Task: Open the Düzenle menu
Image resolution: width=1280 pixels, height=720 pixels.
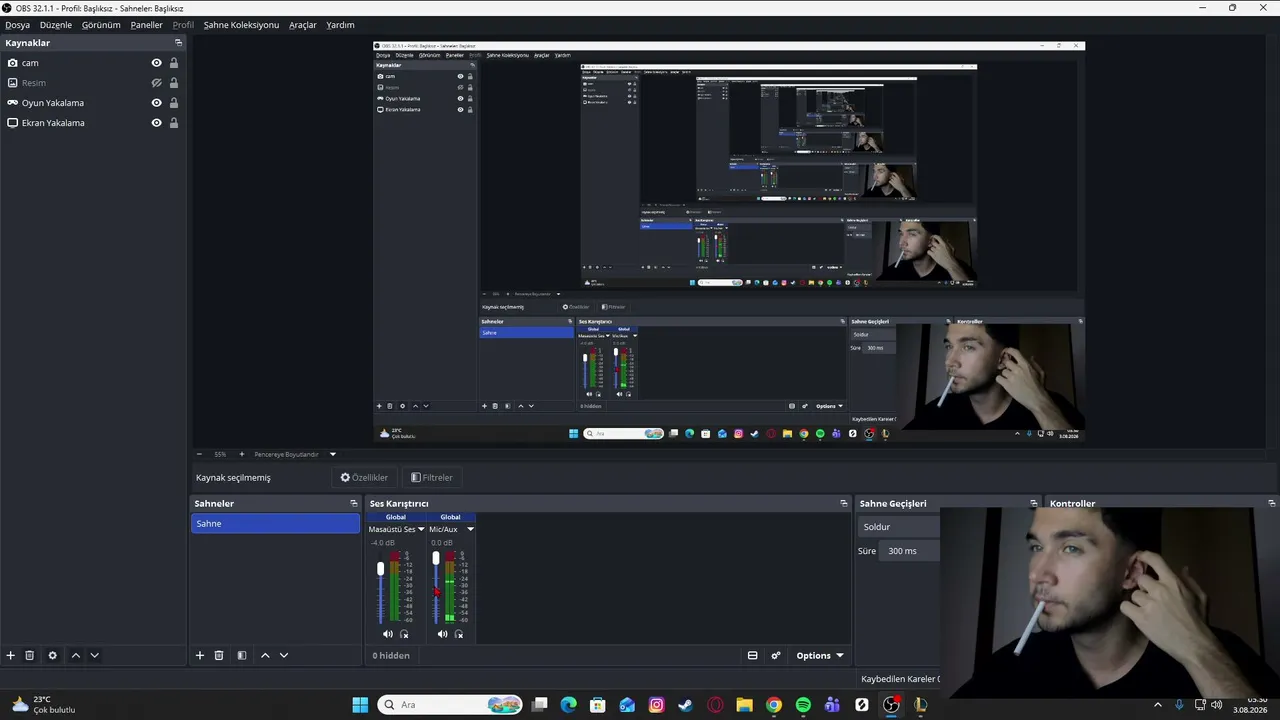Action: click(56, 25)
